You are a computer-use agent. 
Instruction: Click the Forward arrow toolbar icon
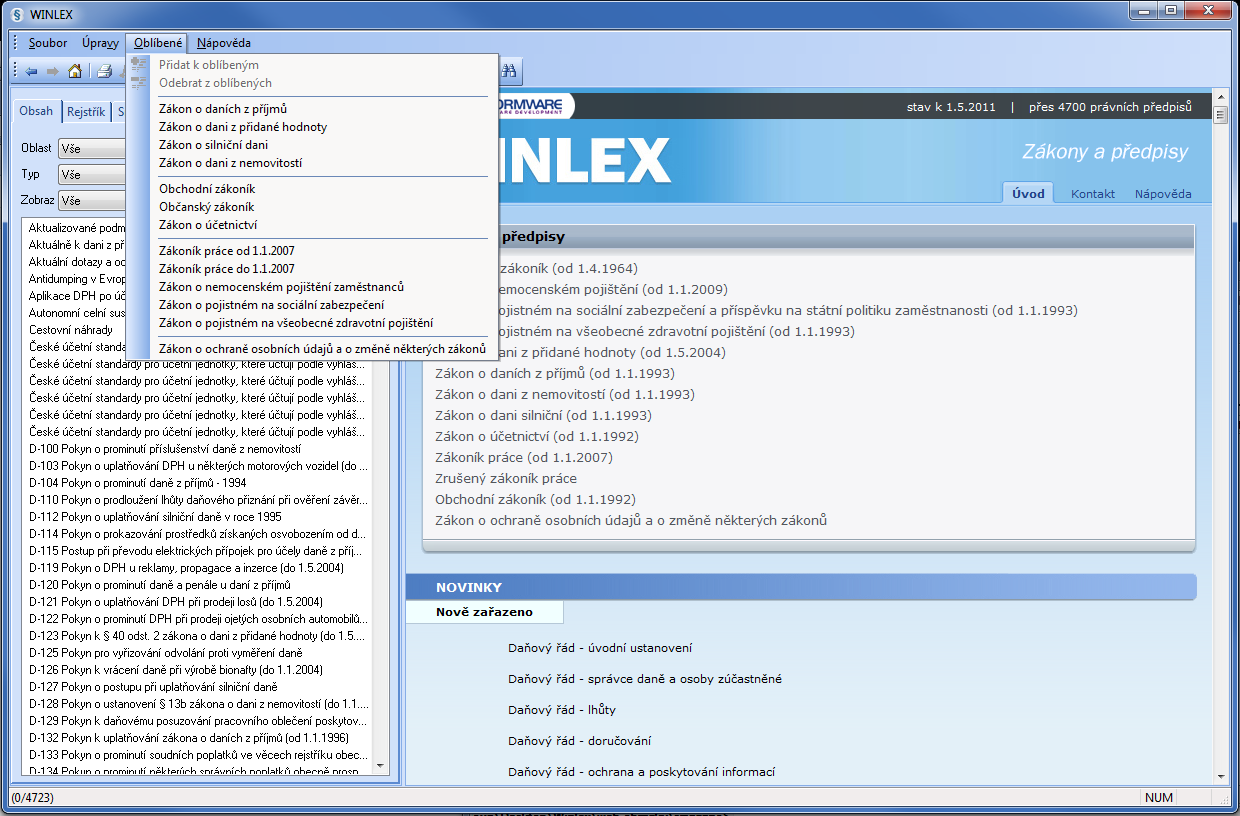53,71
